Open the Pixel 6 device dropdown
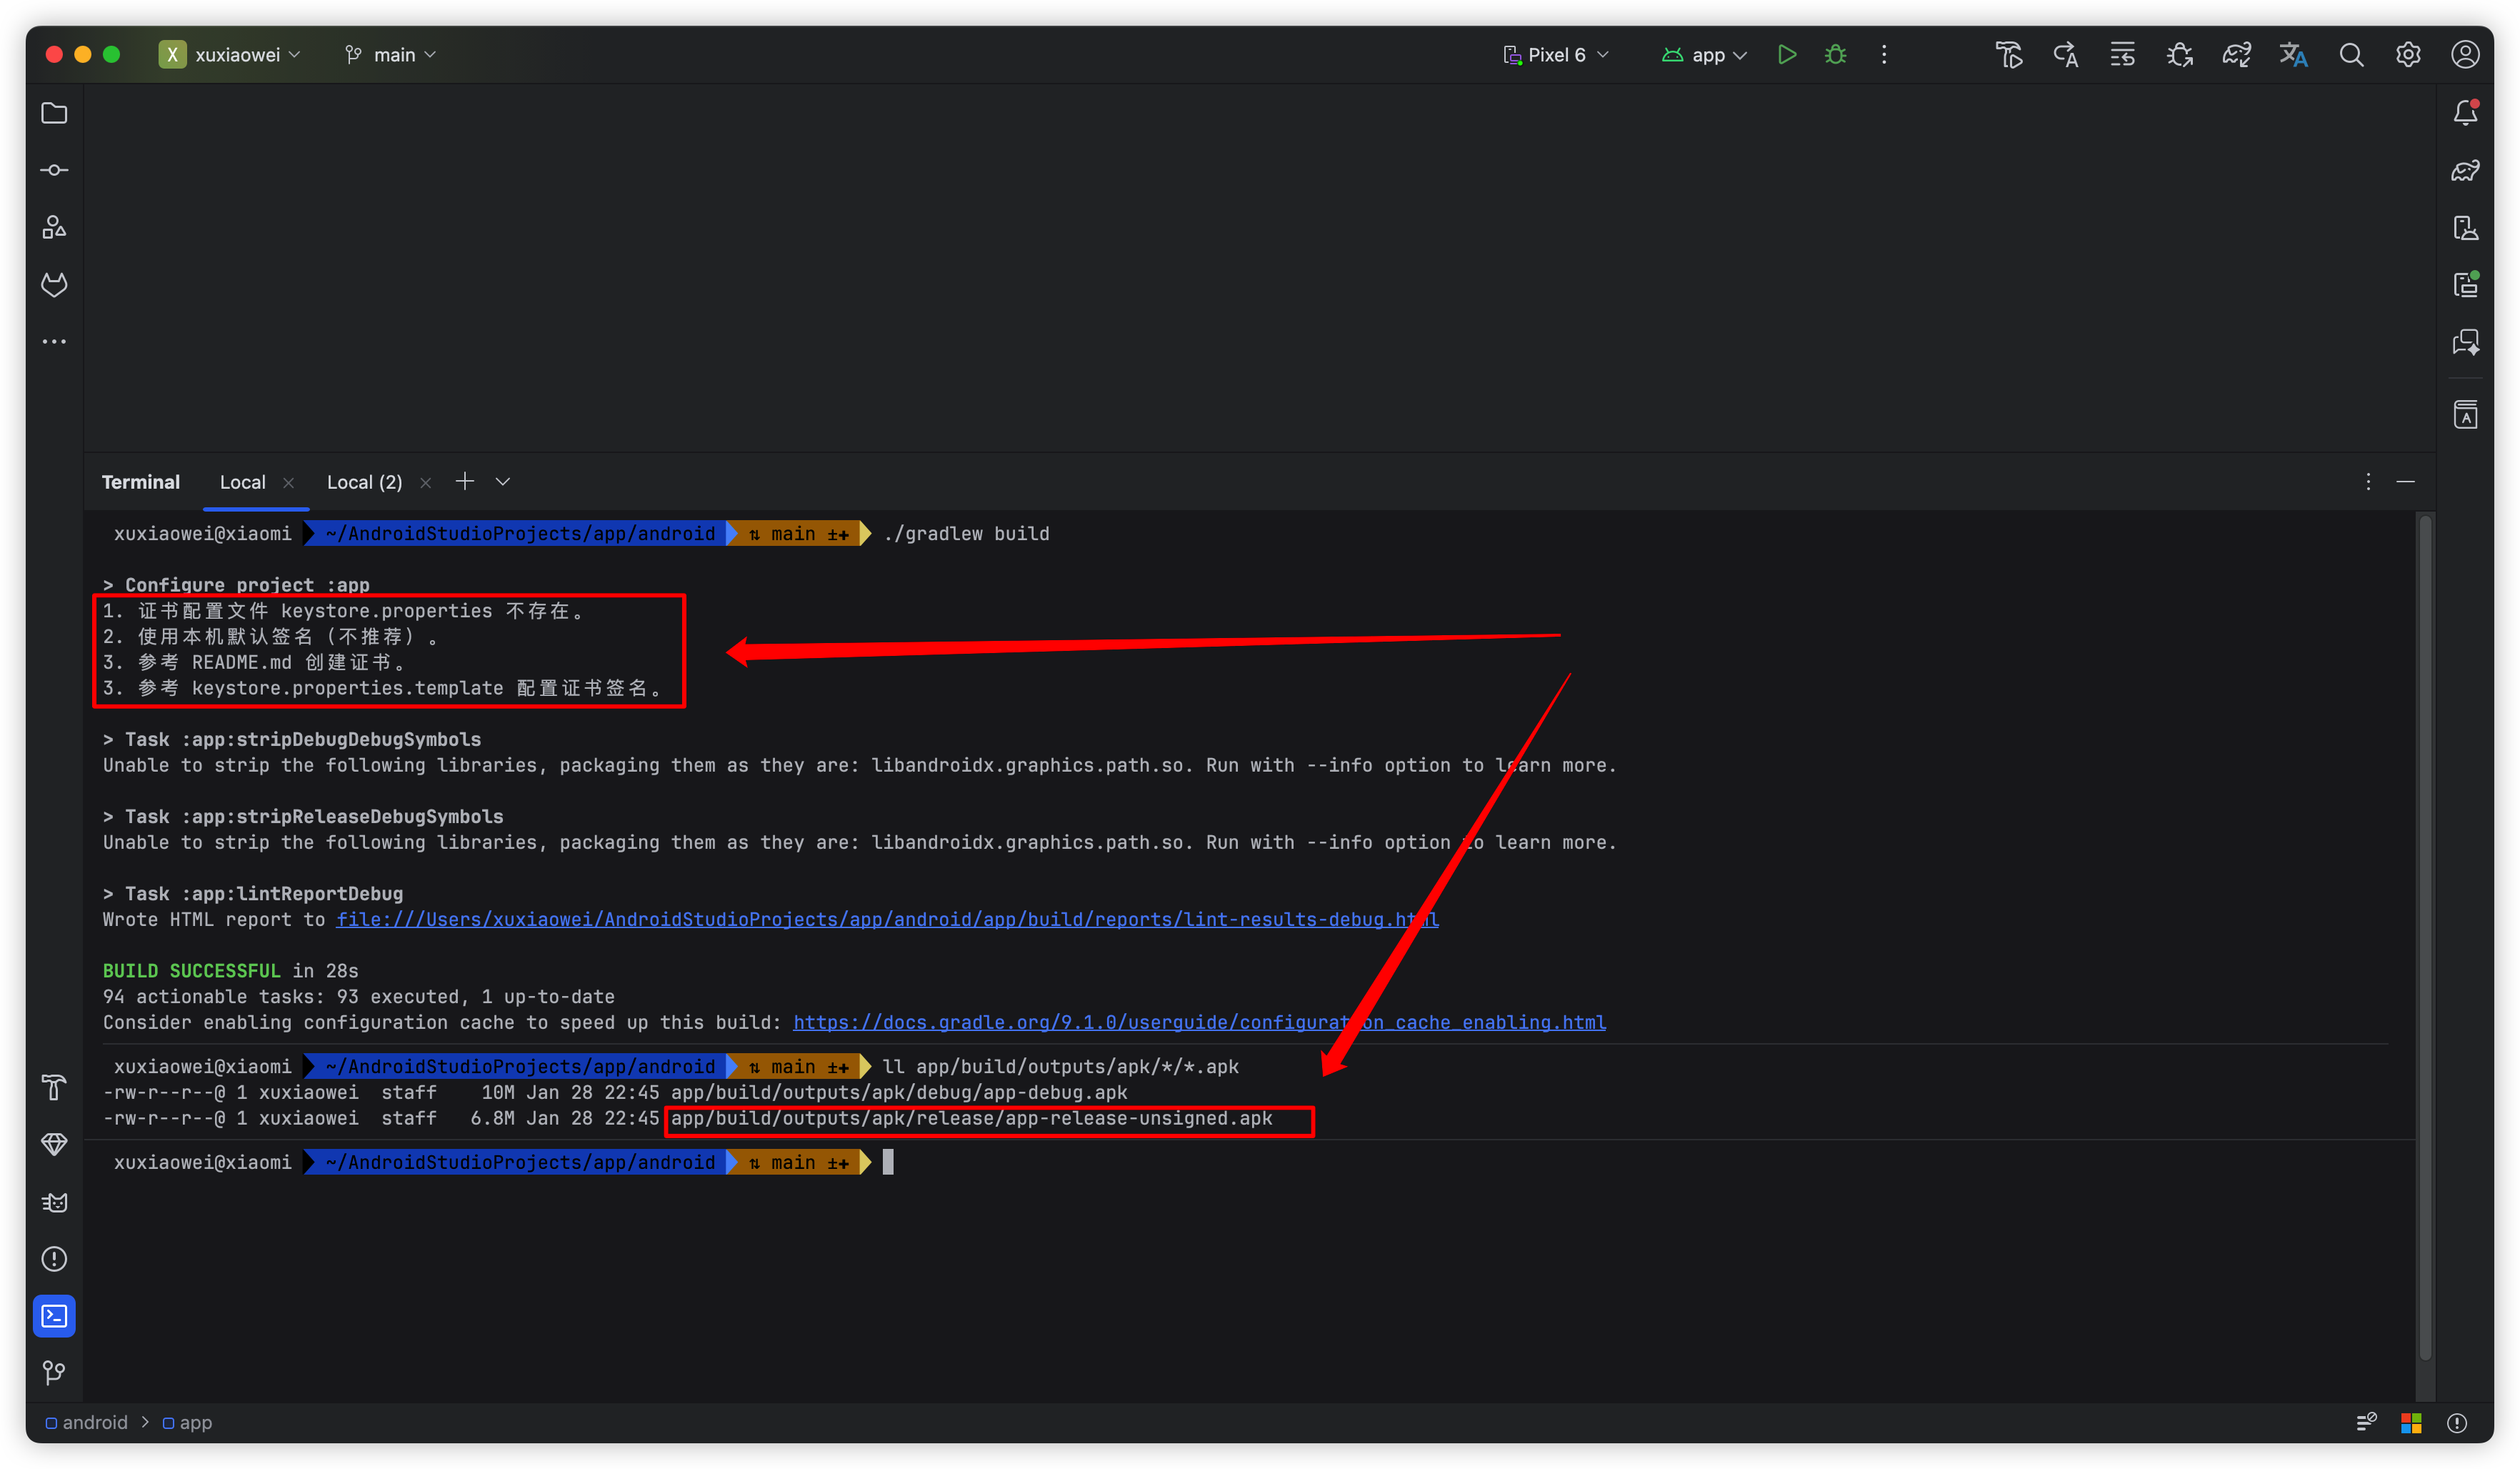 point(1556,55)
